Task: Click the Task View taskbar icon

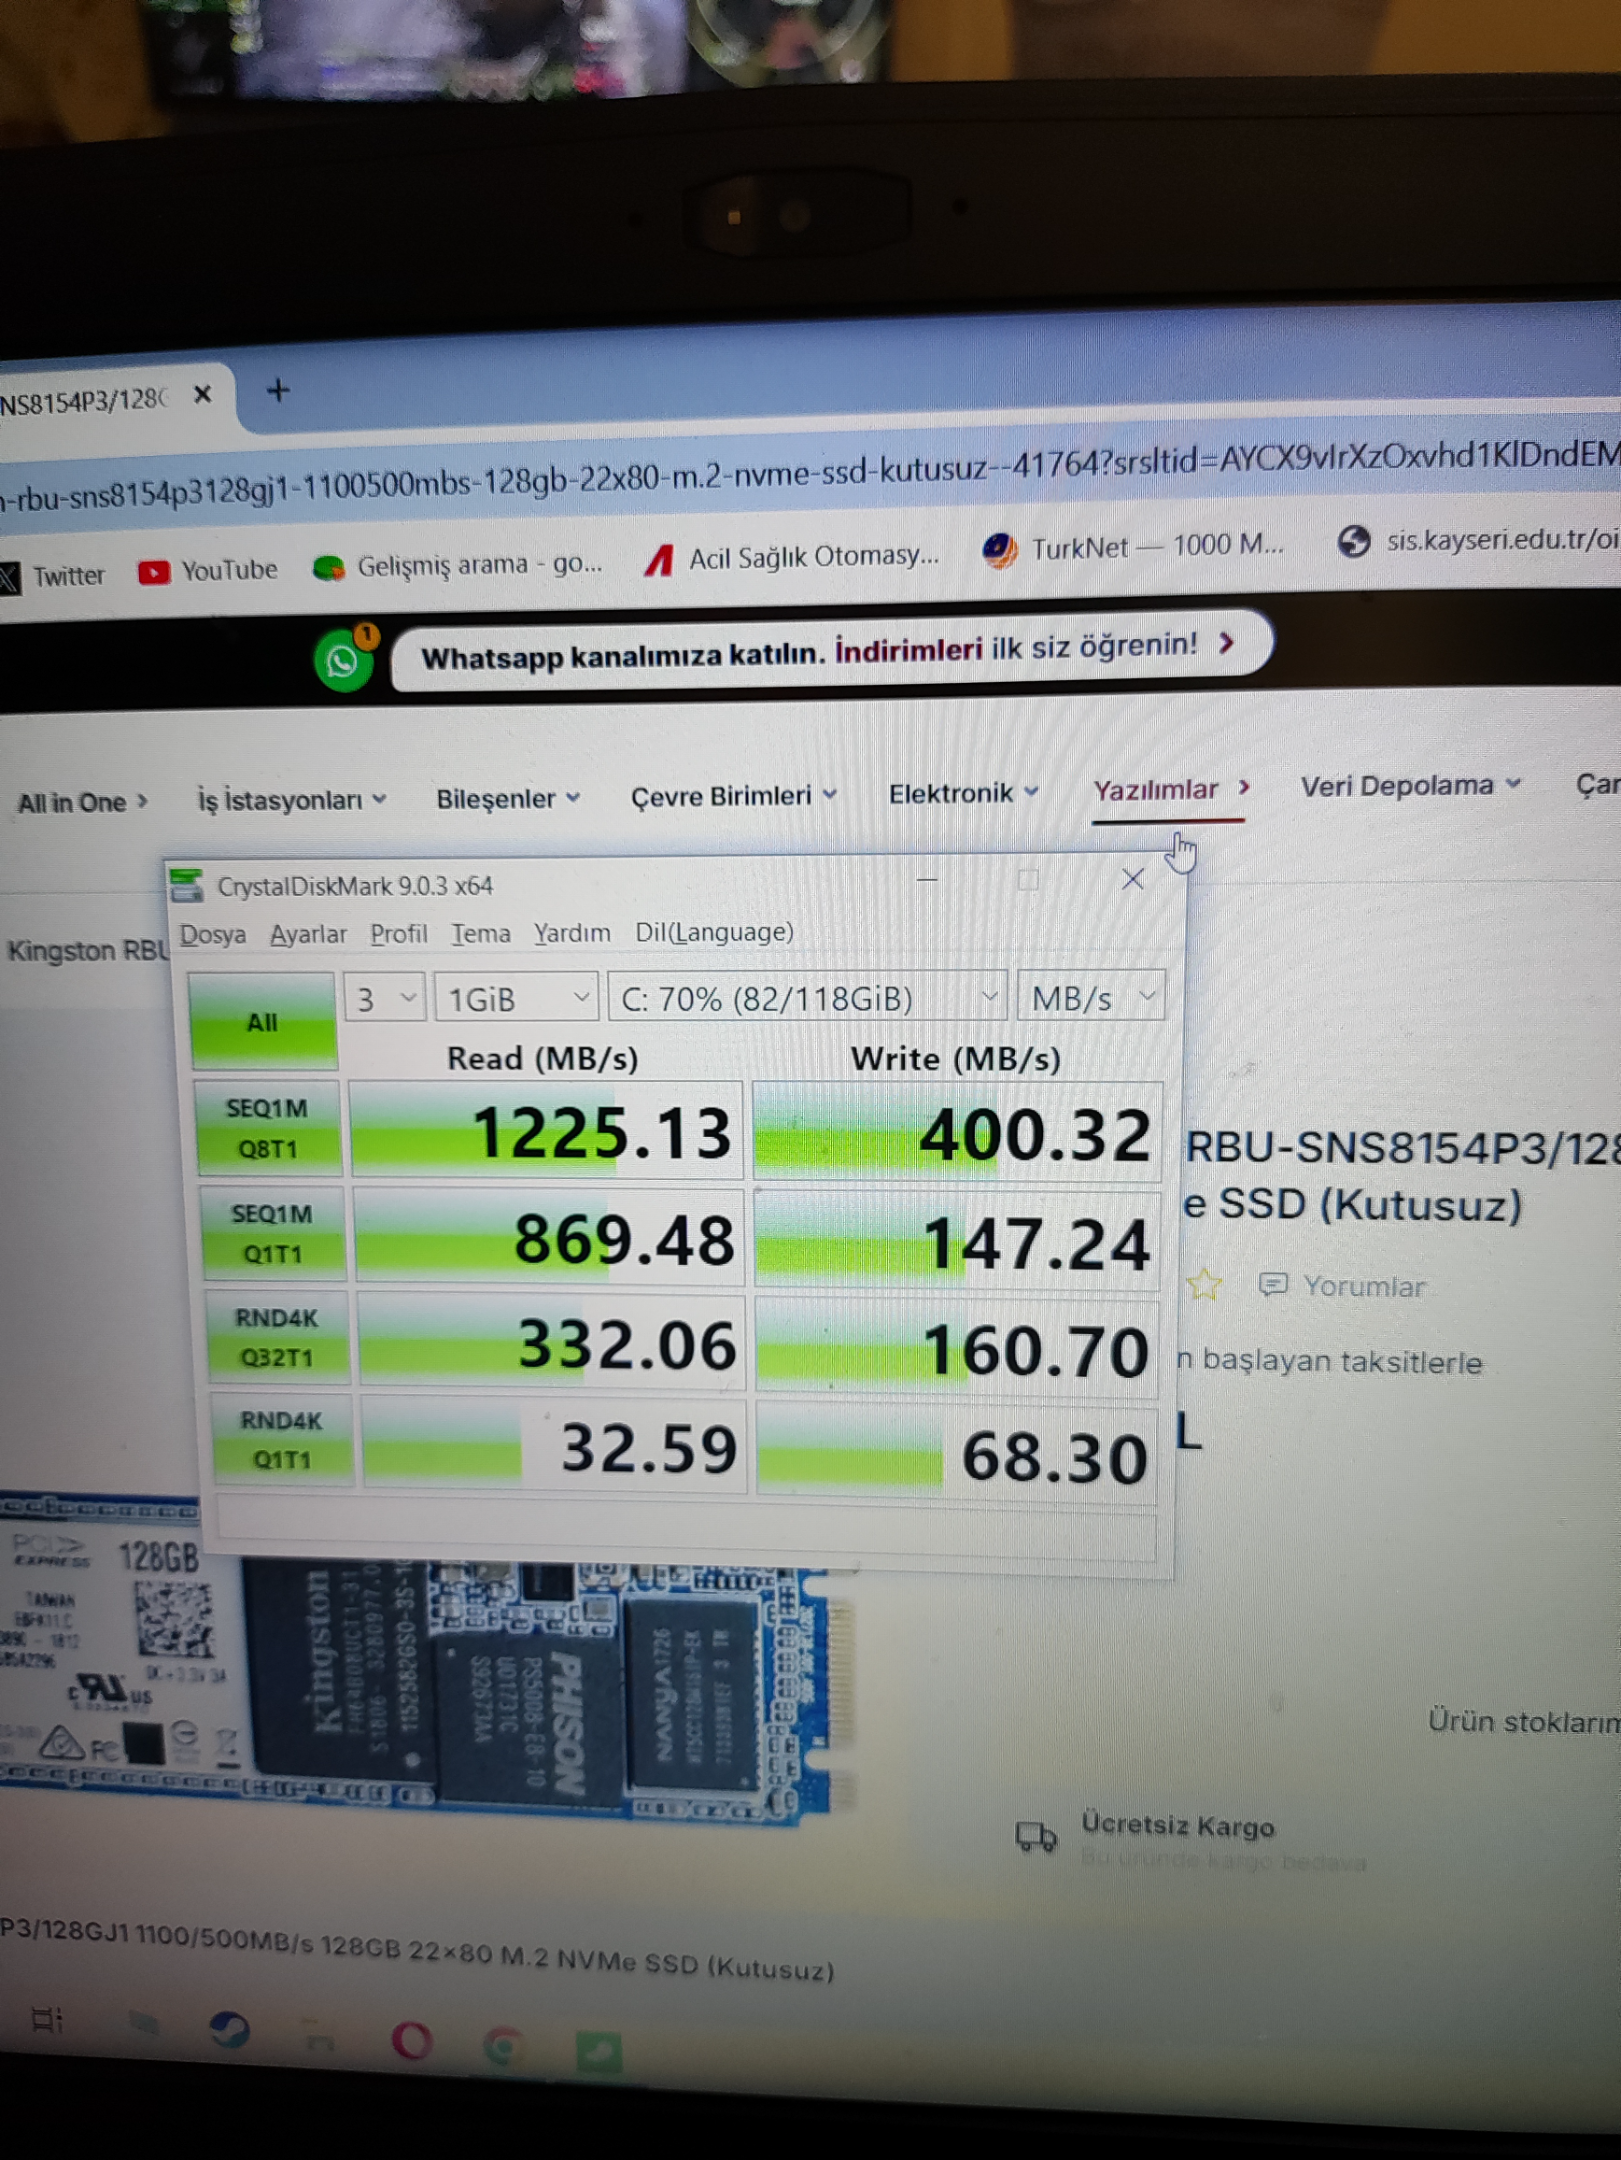Action: pyautogui.click(x=46, y=2019)
